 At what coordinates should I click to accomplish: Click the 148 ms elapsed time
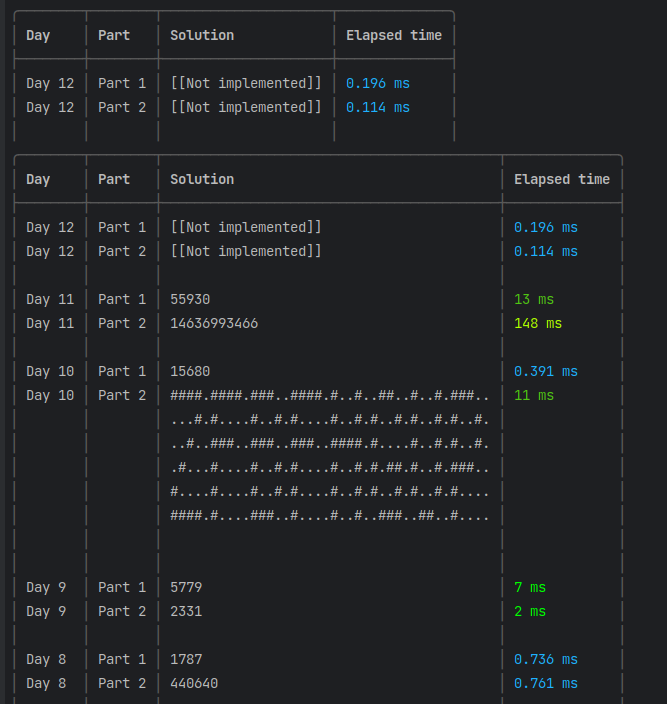(x=538, y=324)
